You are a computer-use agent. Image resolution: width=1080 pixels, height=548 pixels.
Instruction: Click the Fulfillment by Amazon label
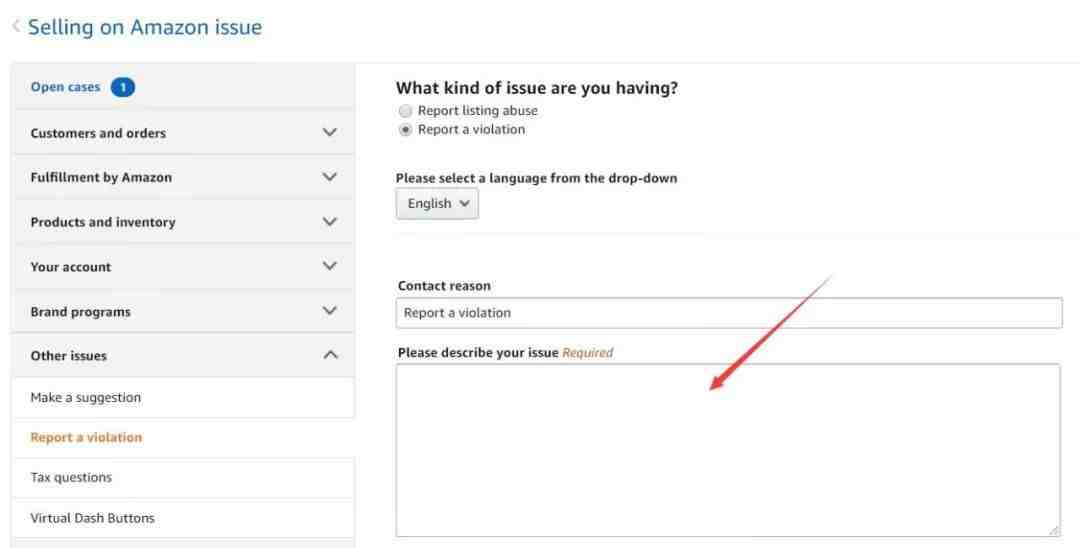click(101, 177)
